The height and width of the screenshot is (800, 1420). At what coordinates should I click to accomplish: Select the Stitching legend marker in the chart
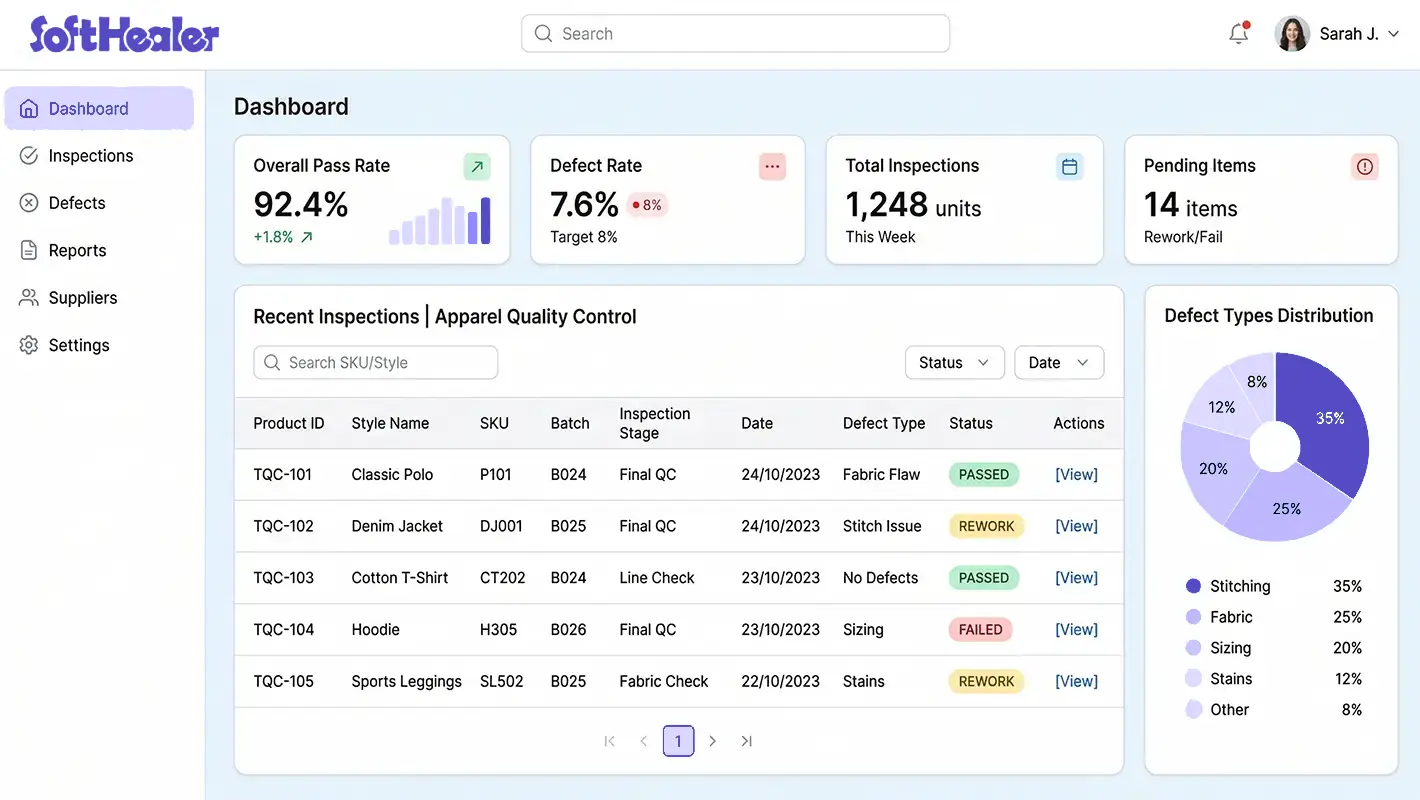click(1195, 586)
